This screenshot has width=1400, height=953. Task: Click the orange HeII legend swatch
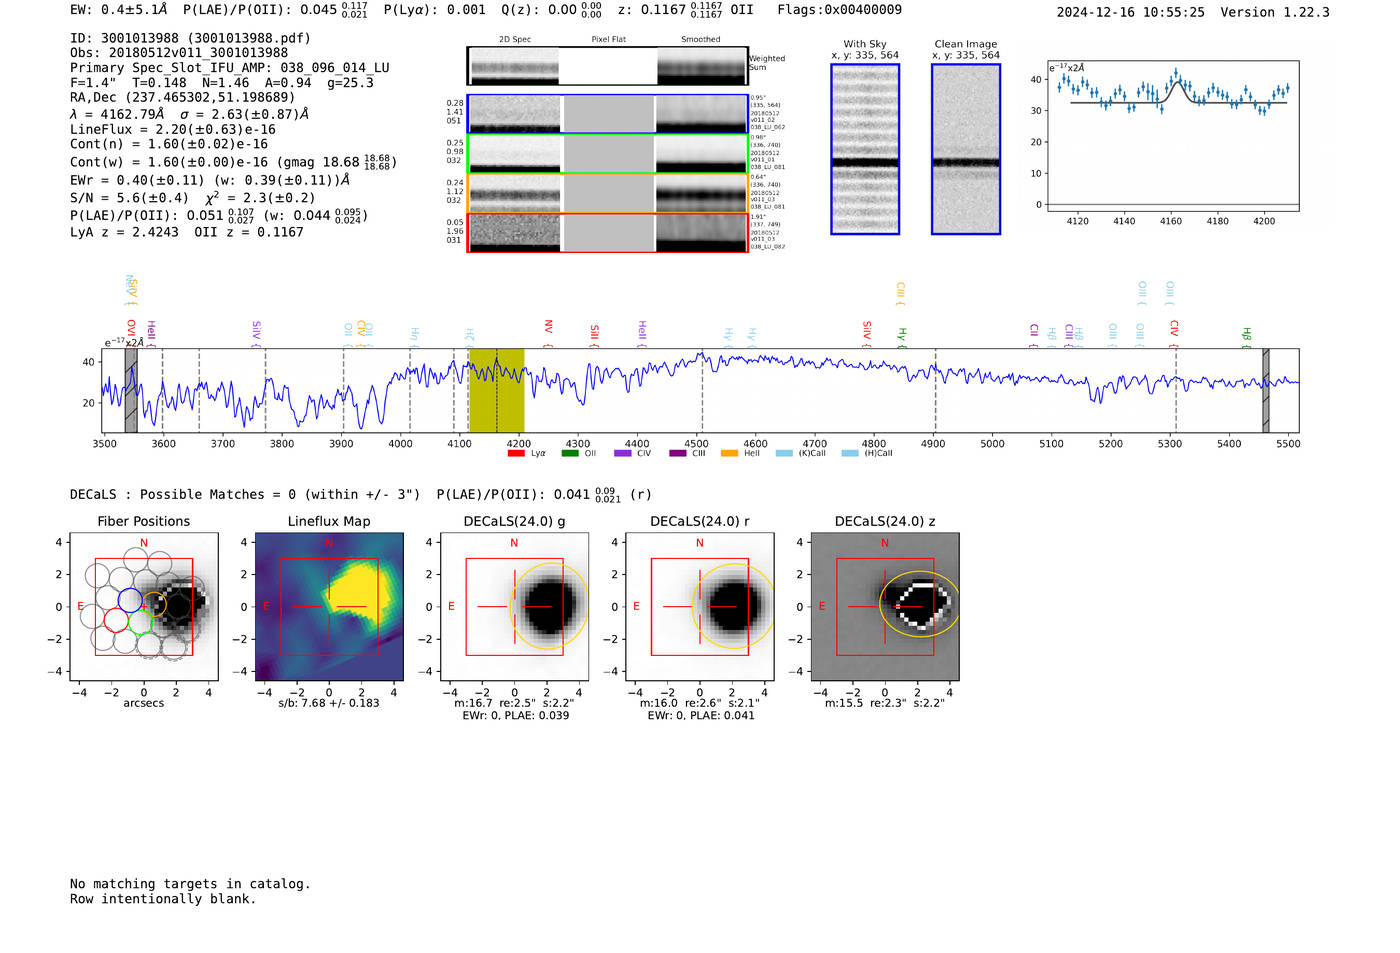click(730, 453)
